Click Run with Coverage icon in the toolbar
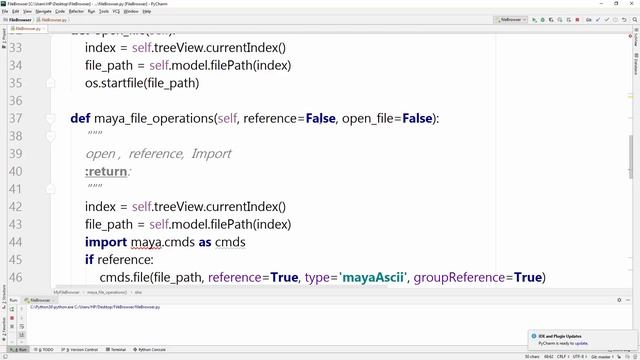The height and width of the screenshot is (360, 640). [x=551, y=20]
